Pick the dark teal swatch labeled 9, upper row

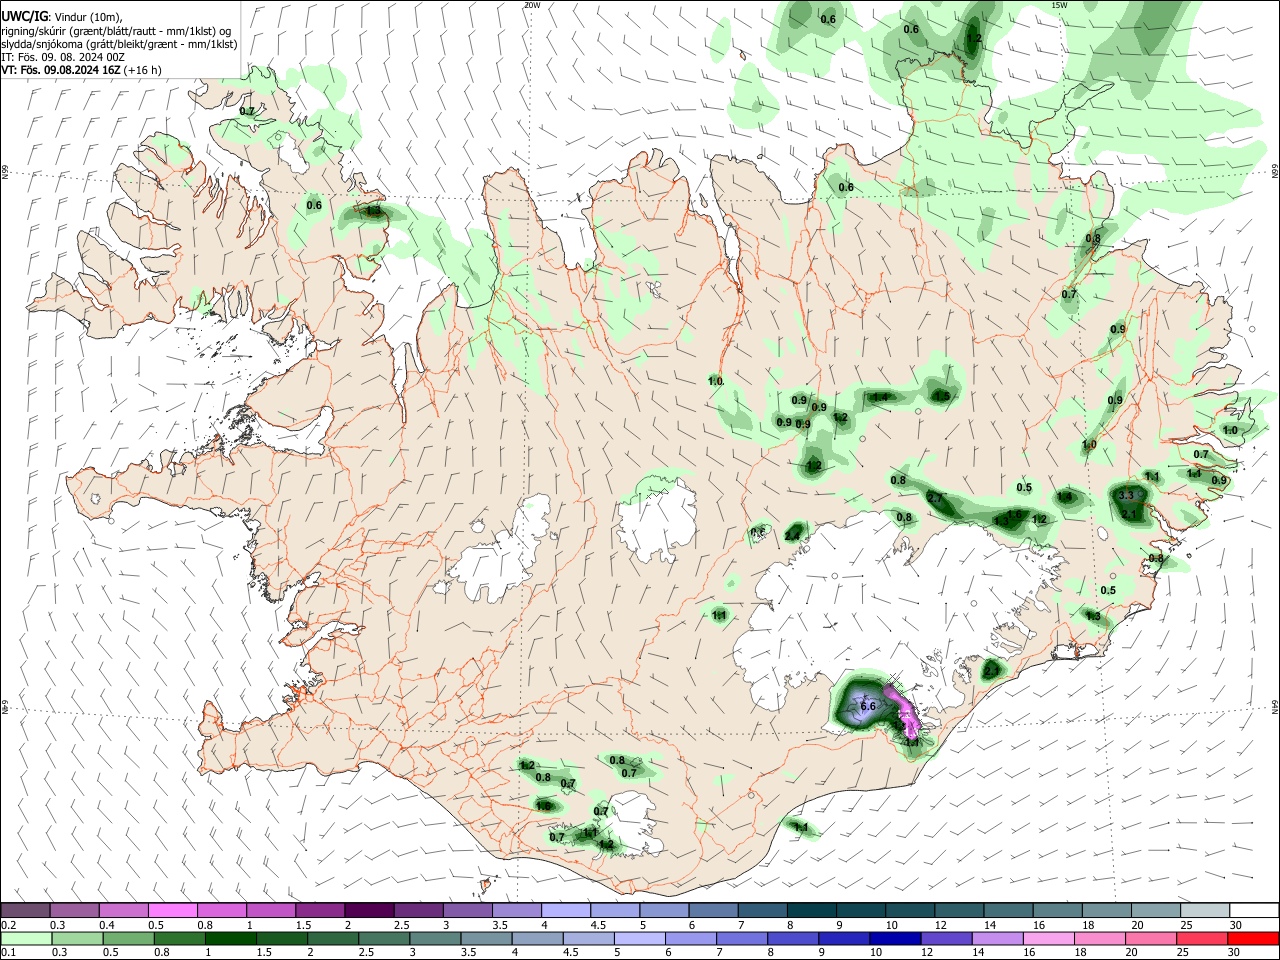click(860, 910)
